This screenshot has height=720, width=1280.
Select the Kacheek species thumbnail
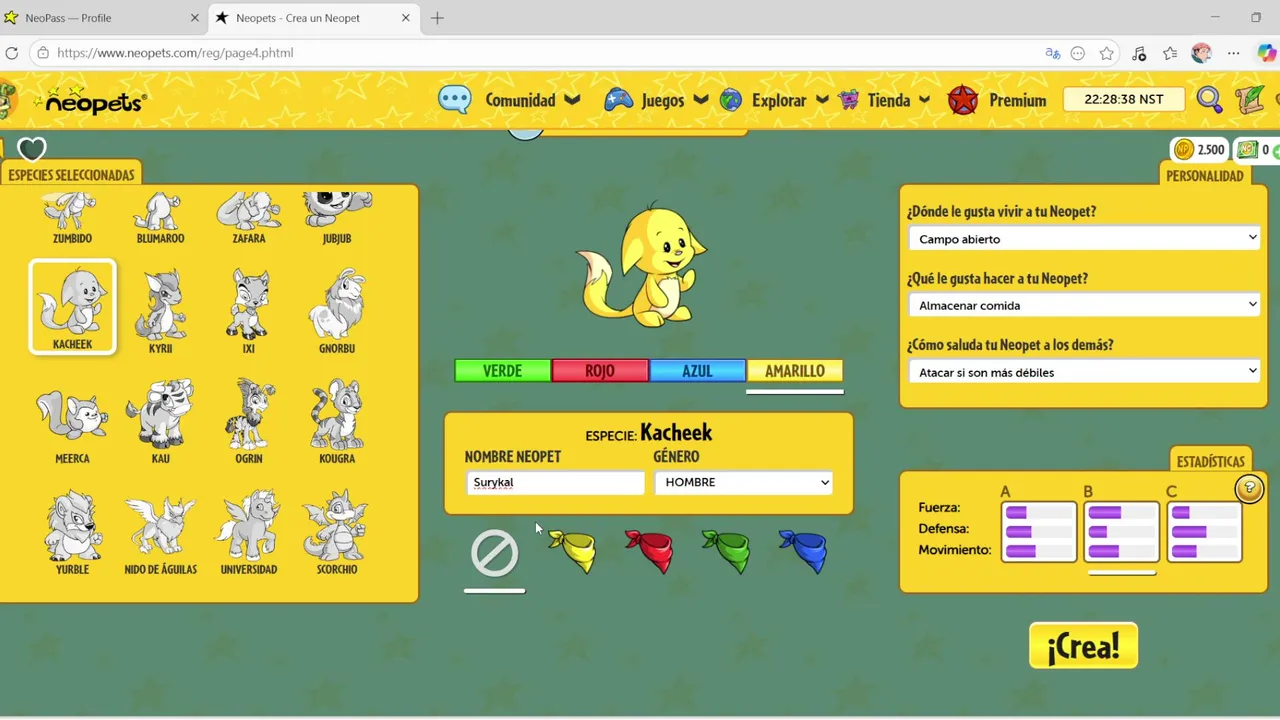click(73, 307)
